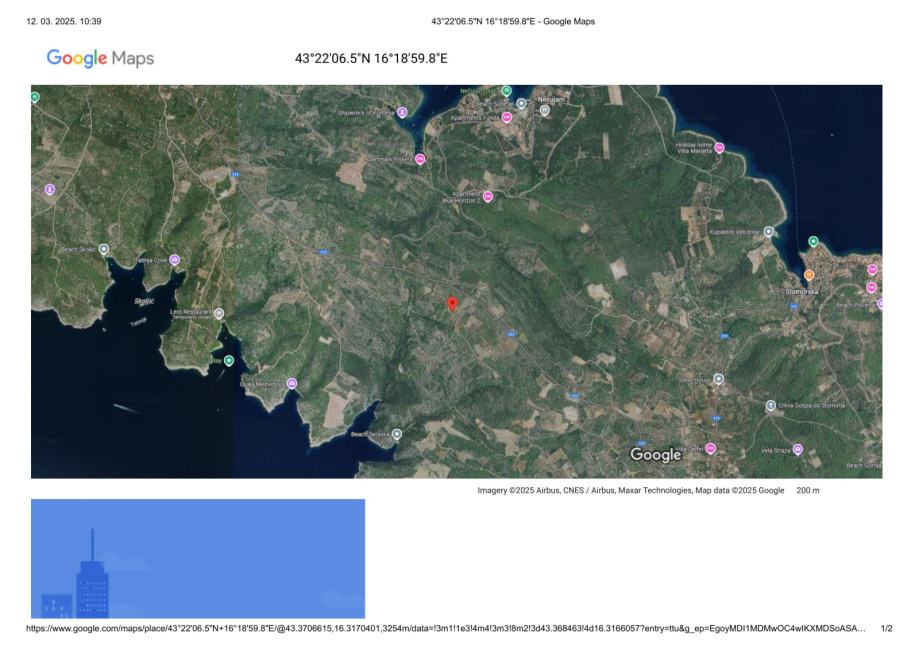Click the coordinates heading 43°22'06.5"N 16°18'59.8"E
The width and height of the screenshot is (919, 649).
point(371,58)
